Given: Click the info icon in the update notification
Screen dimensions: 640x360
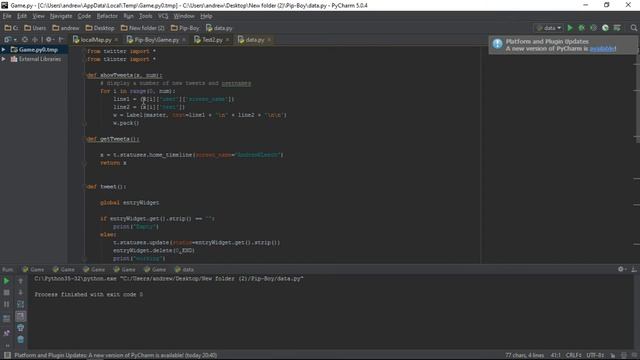Looking at the screenshot, I should 497,44.
